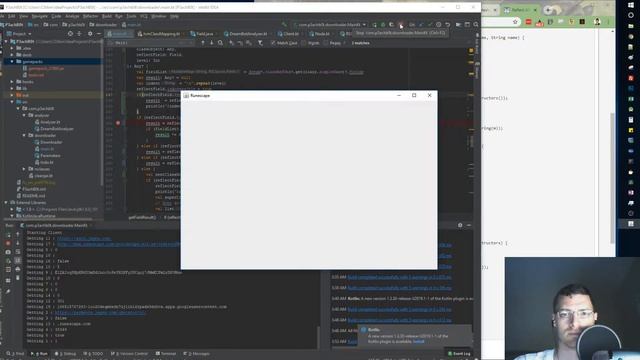This screenshot has width=640, height=360.
Task: Click the green Run button in toolbar
Action: coord(374,25)
